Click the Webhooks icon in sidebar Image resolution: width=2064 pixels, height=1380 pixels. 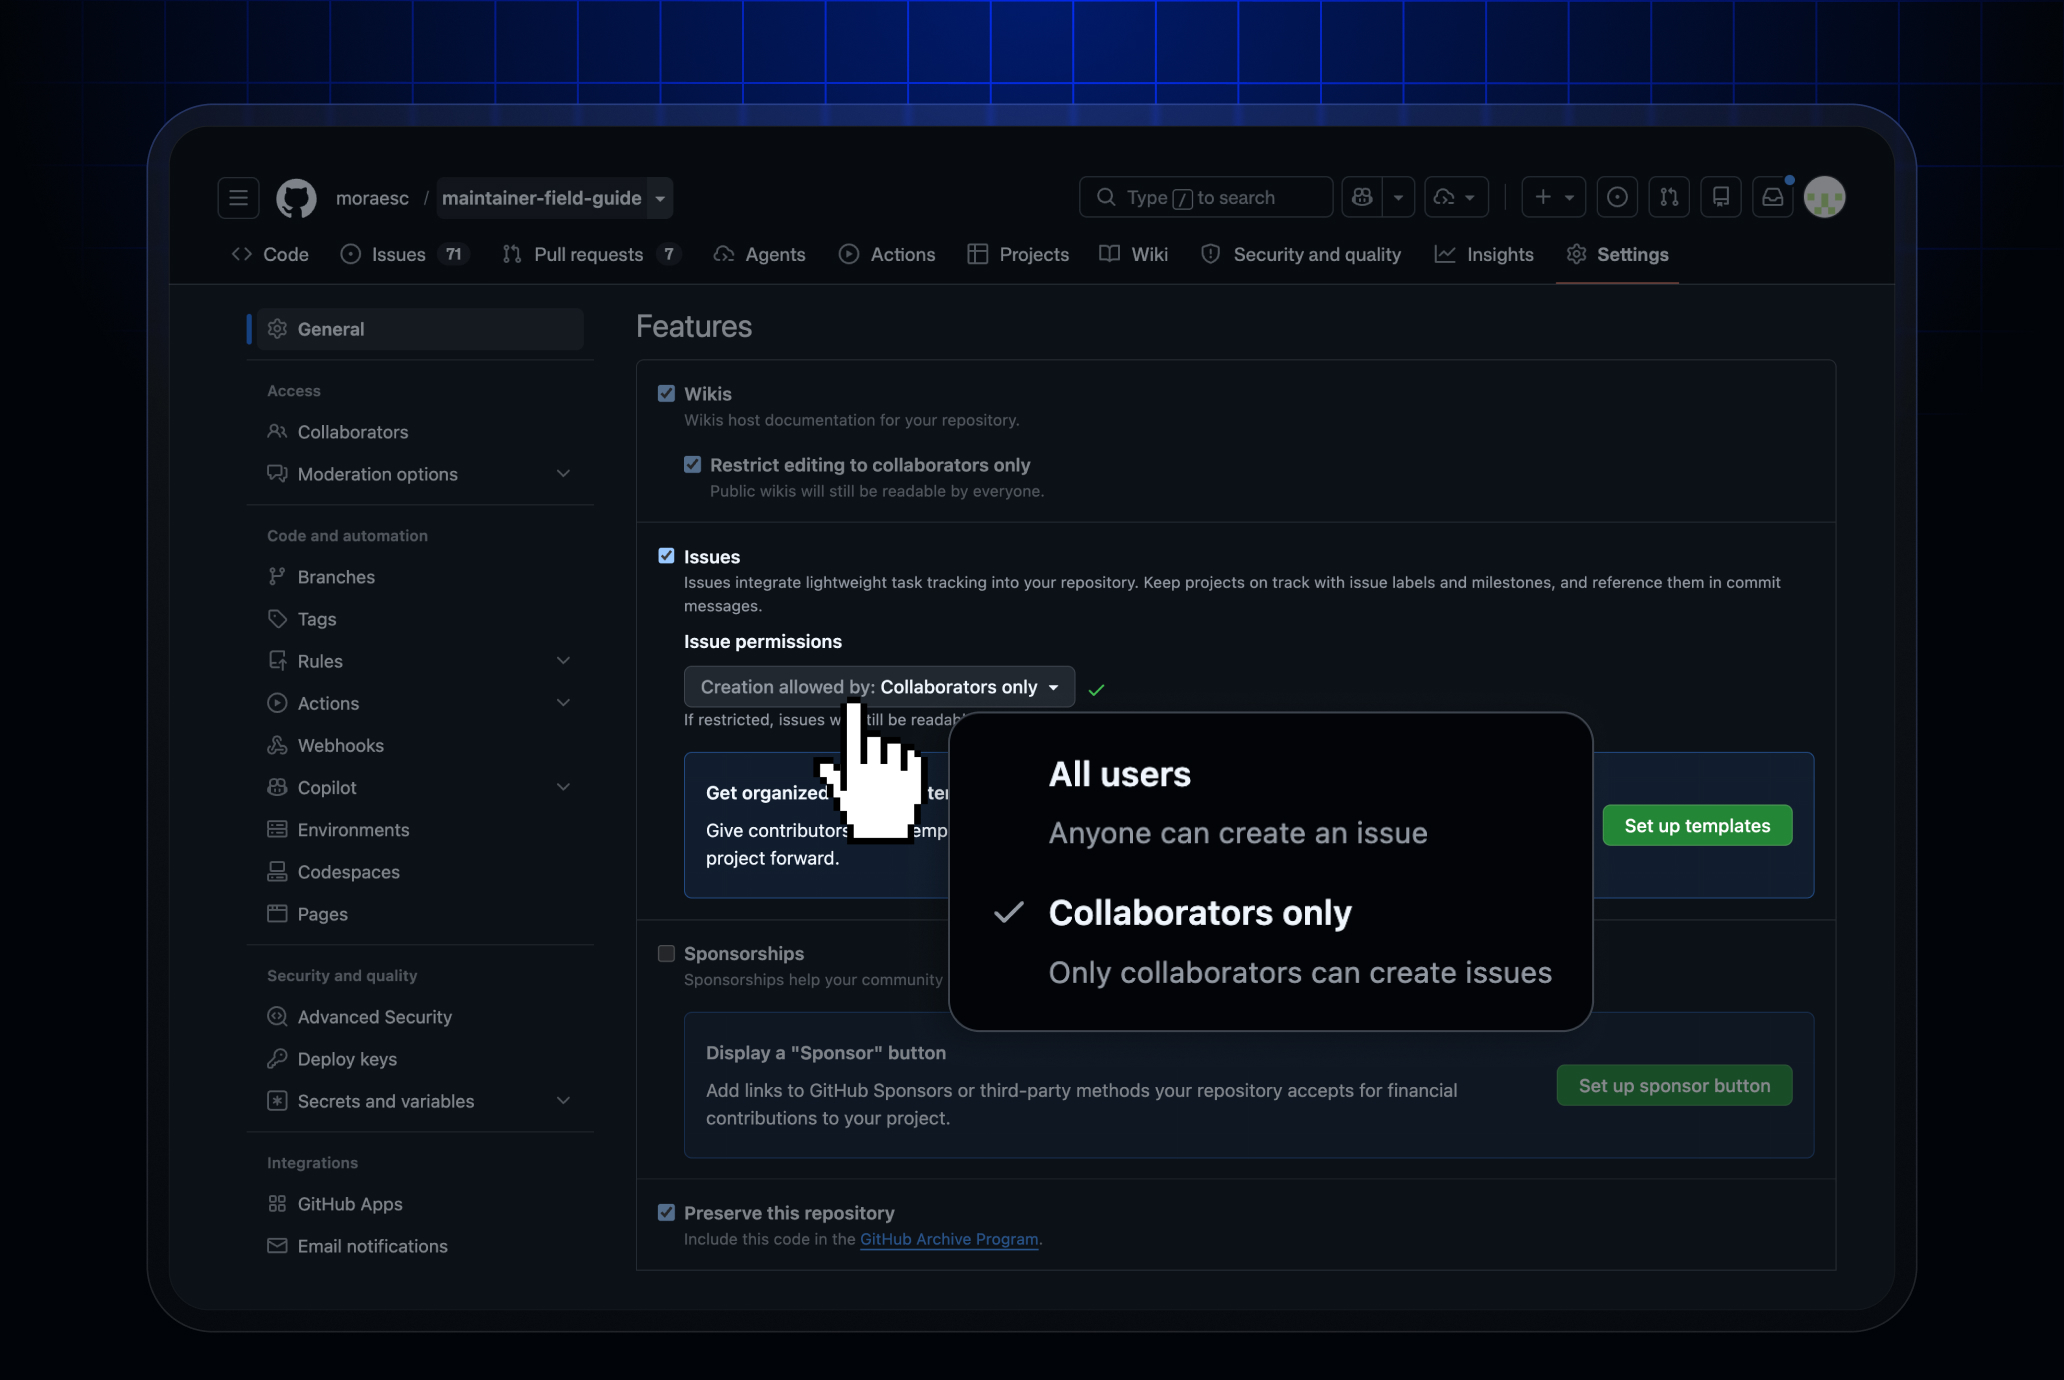(278, 745)
